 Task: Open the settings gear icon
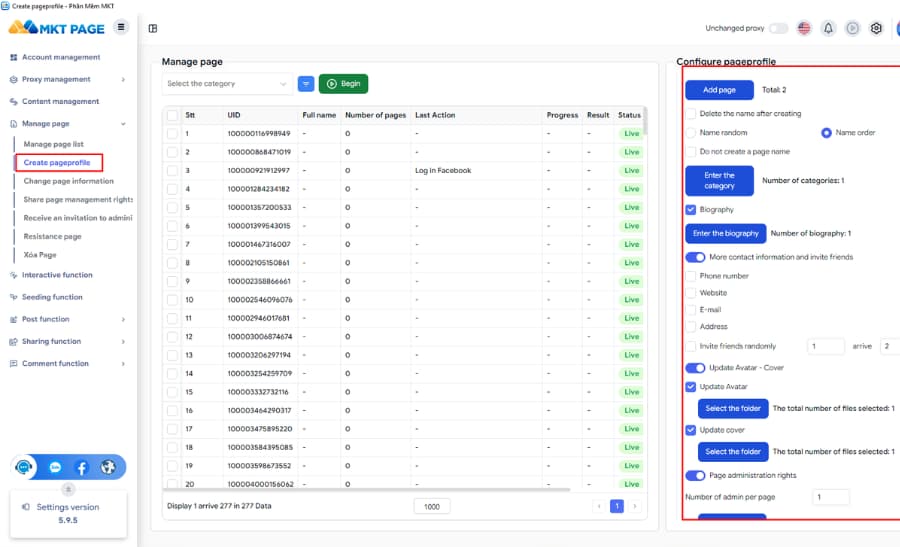coord(876,28)
